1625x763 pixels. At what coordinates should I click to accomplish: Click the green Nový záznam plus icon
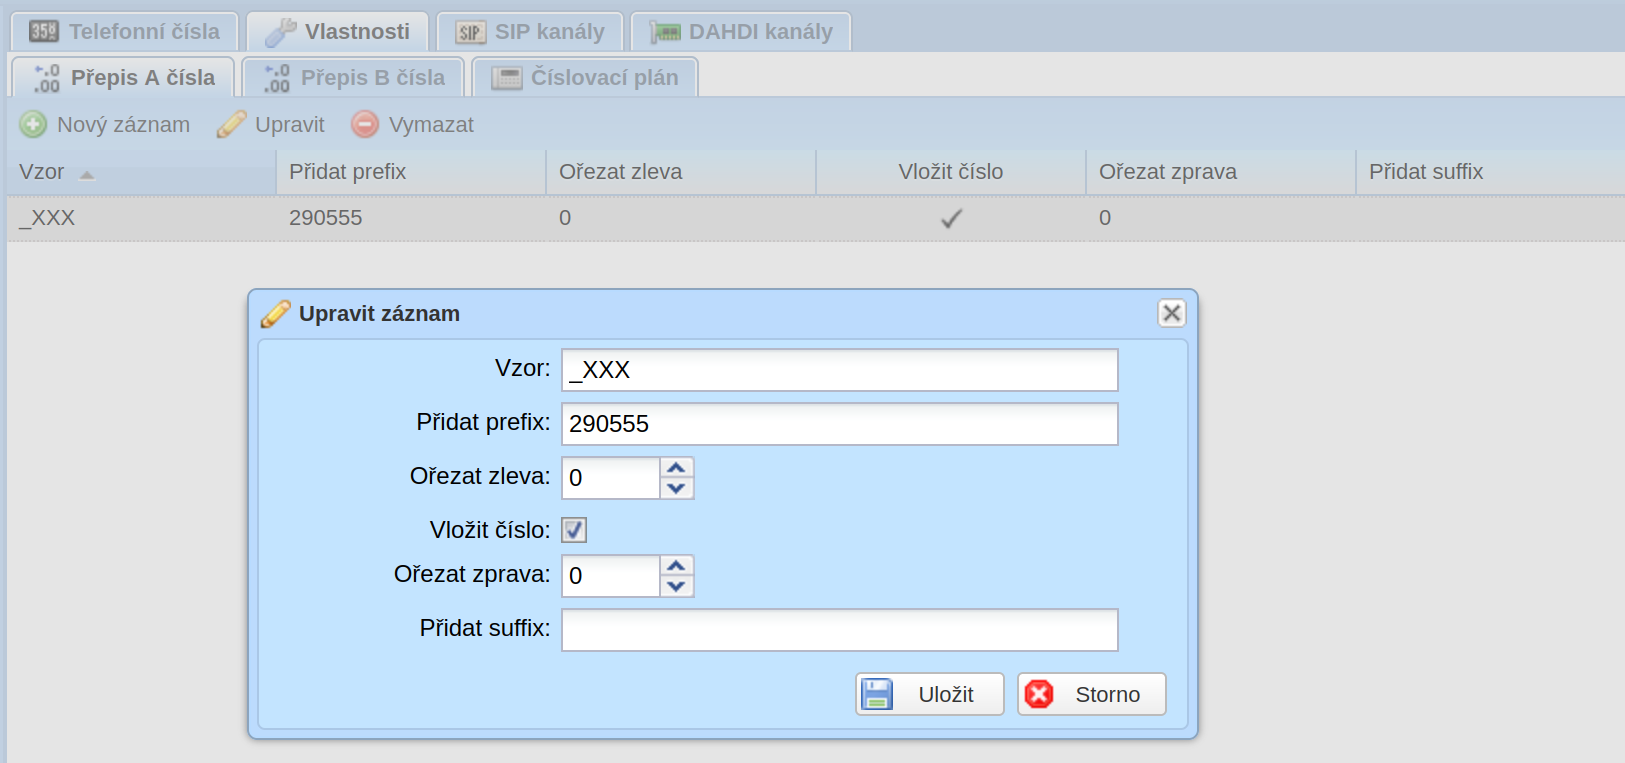[33, 124]
